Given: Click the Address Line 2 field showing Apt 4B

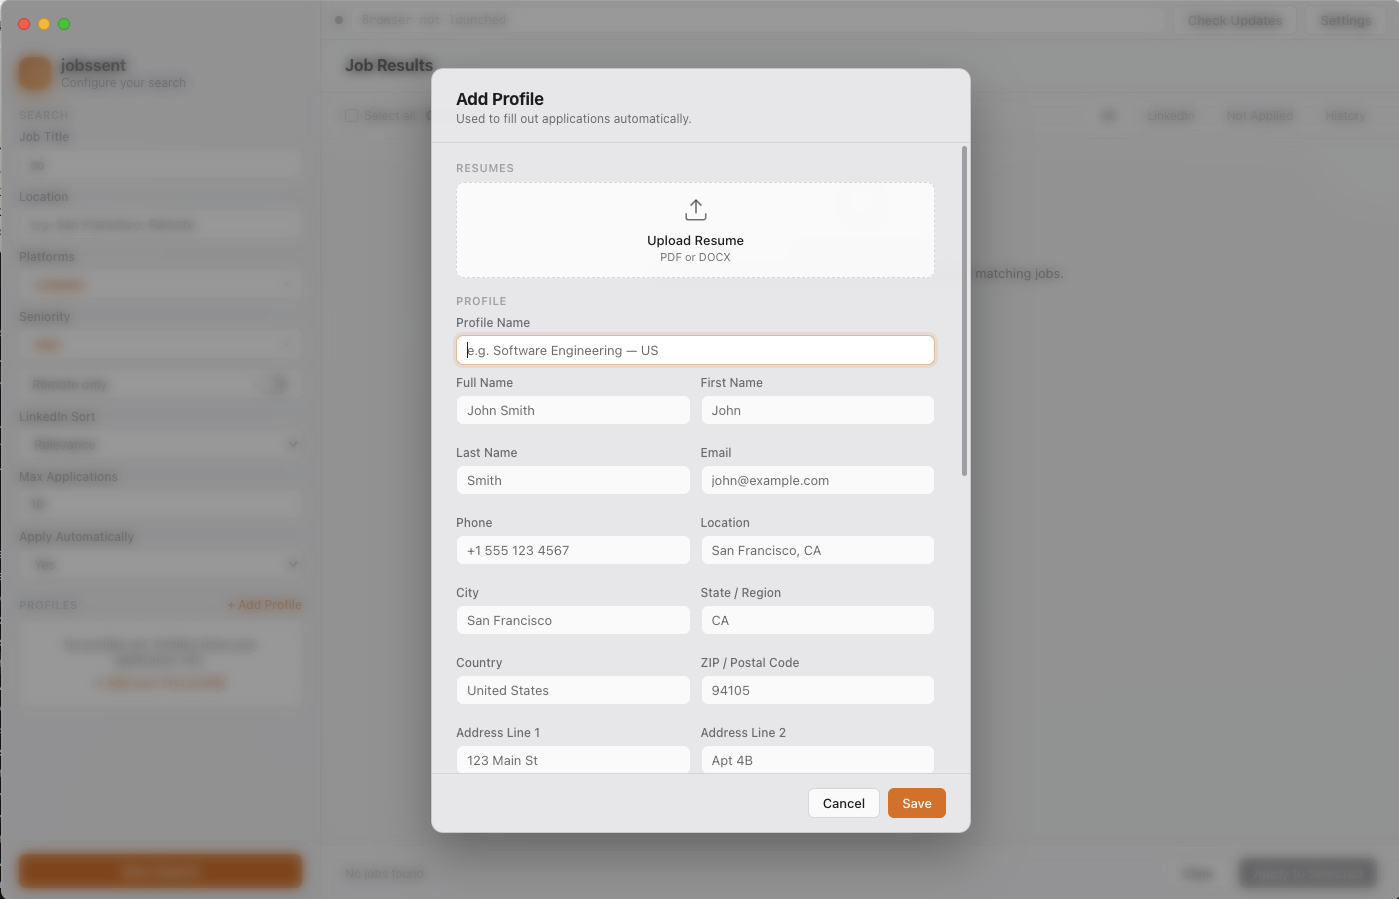Looking at the screenshot, I should [x=817, y=759].
